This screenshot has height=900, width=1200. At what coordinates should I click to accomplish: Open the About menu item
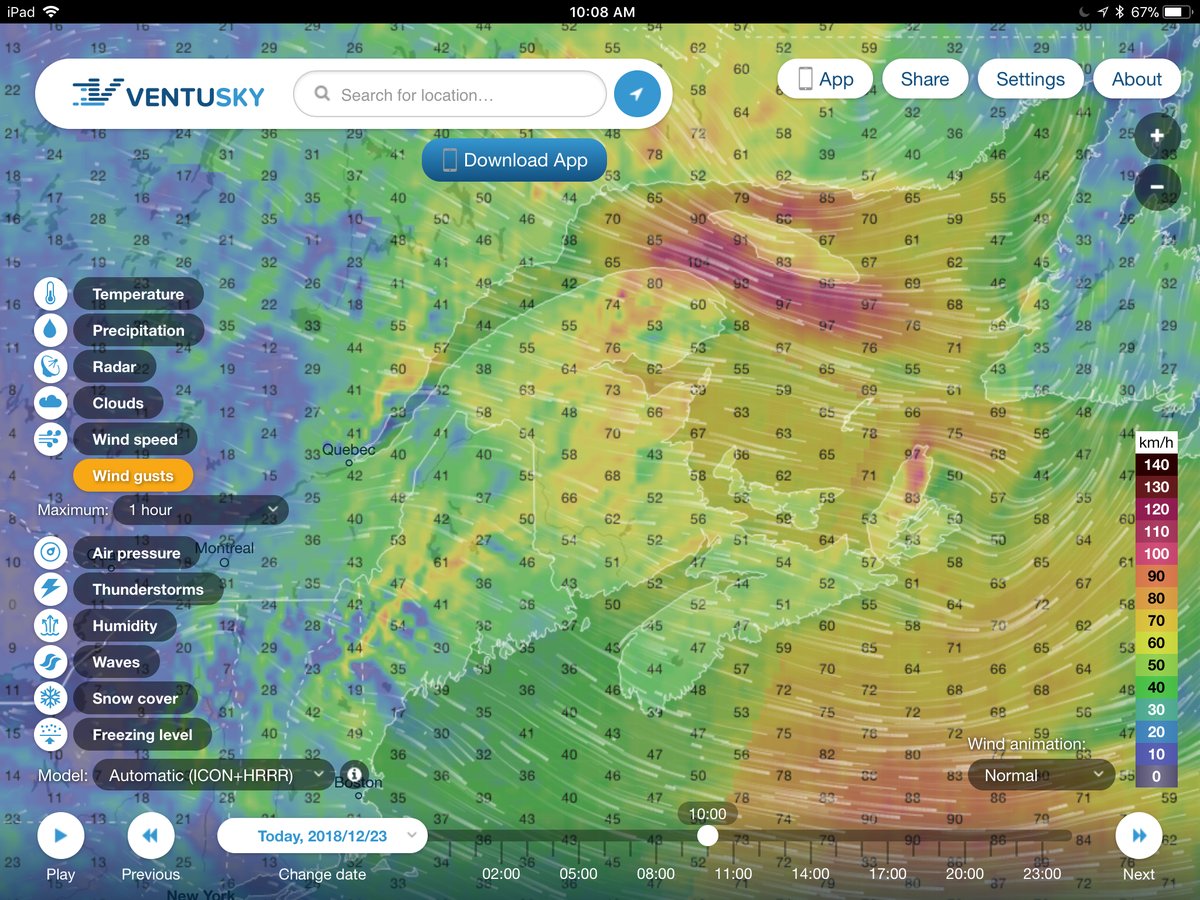[x=1137, y=79]
